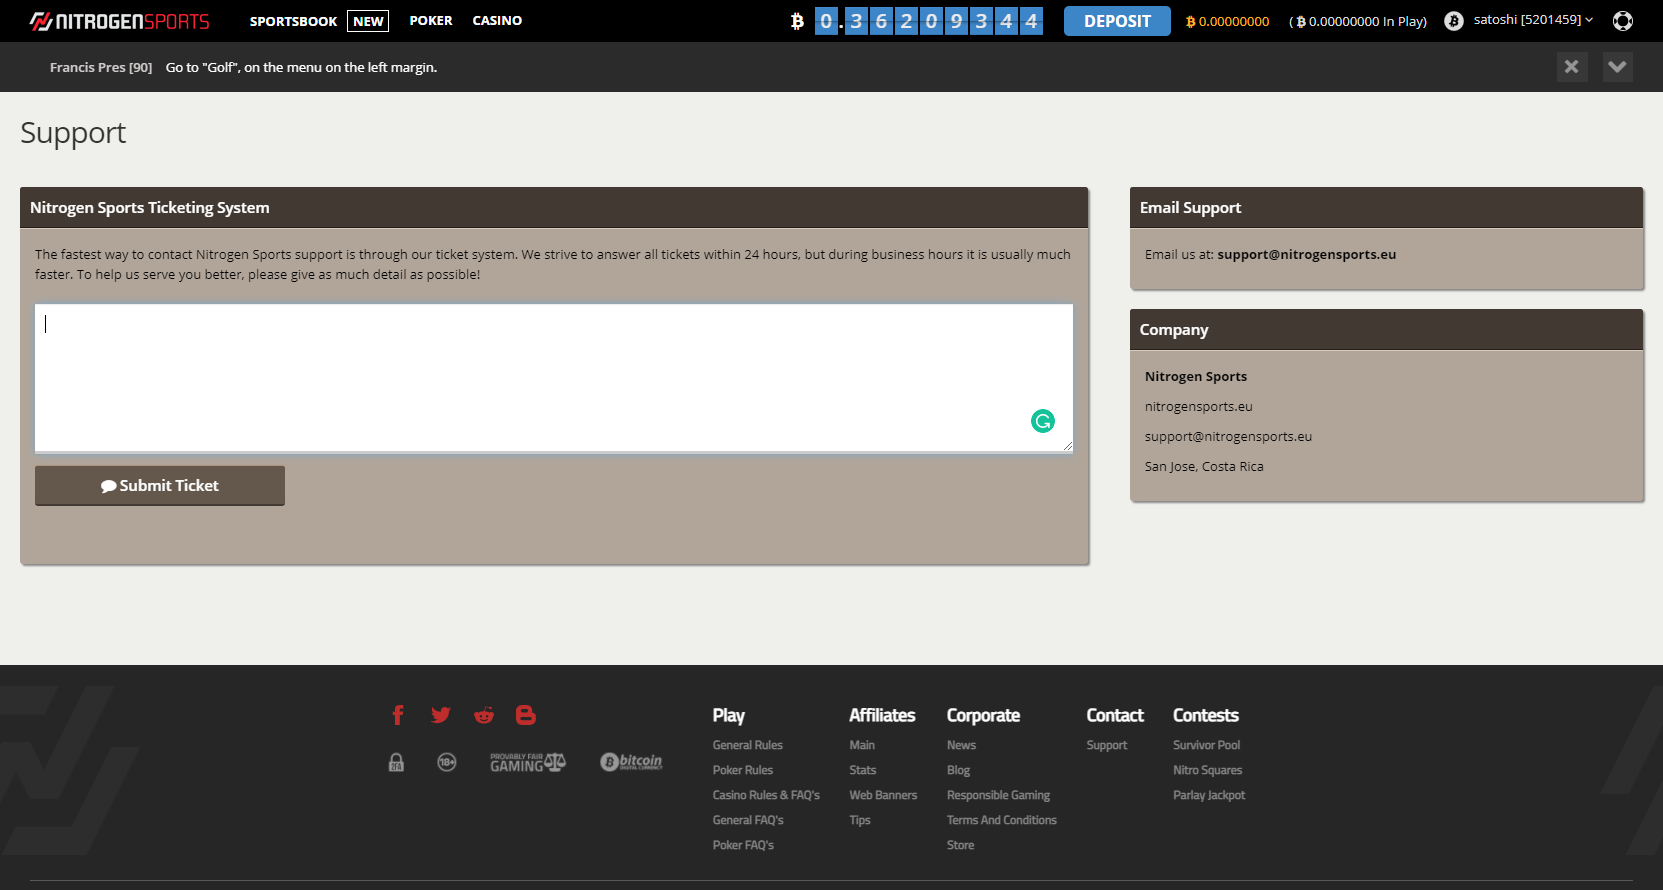Open the Reddit social icon in footer
Viewport: 1663px width, 890px height.
[x=484, y=715]
